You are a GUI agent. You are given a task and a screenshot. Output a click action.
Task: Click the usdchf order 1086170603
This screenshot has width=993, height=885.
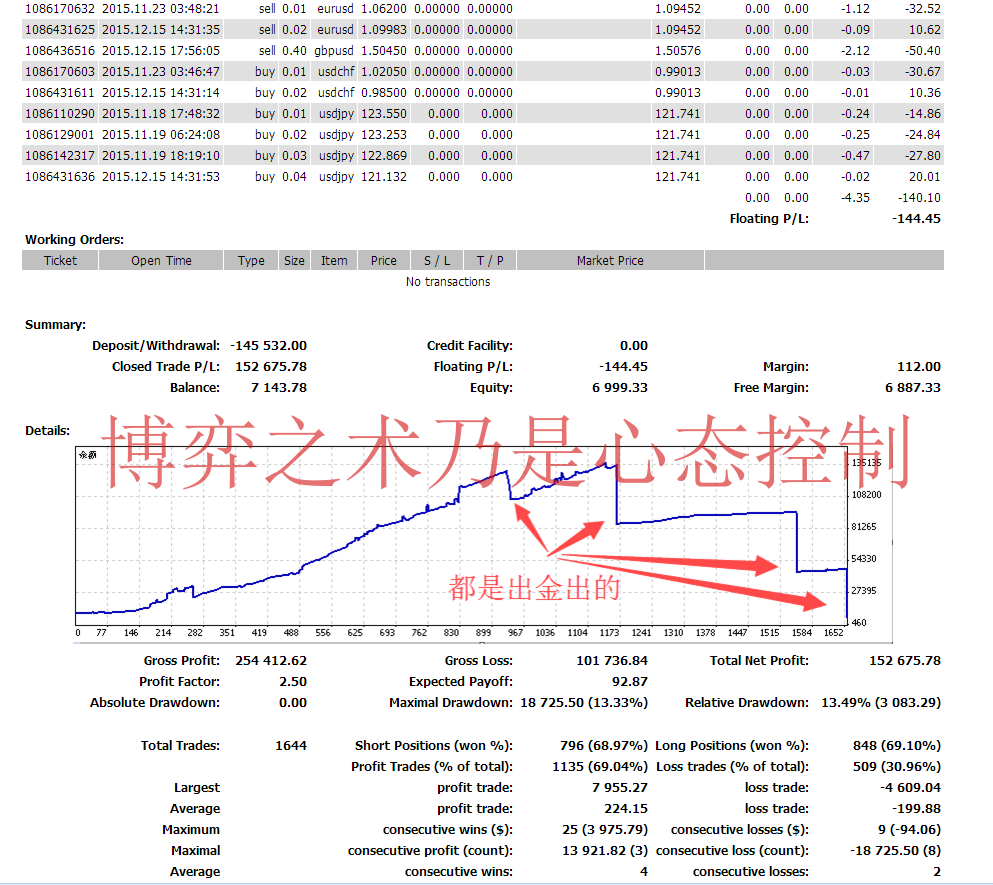[x=59, y=72]
